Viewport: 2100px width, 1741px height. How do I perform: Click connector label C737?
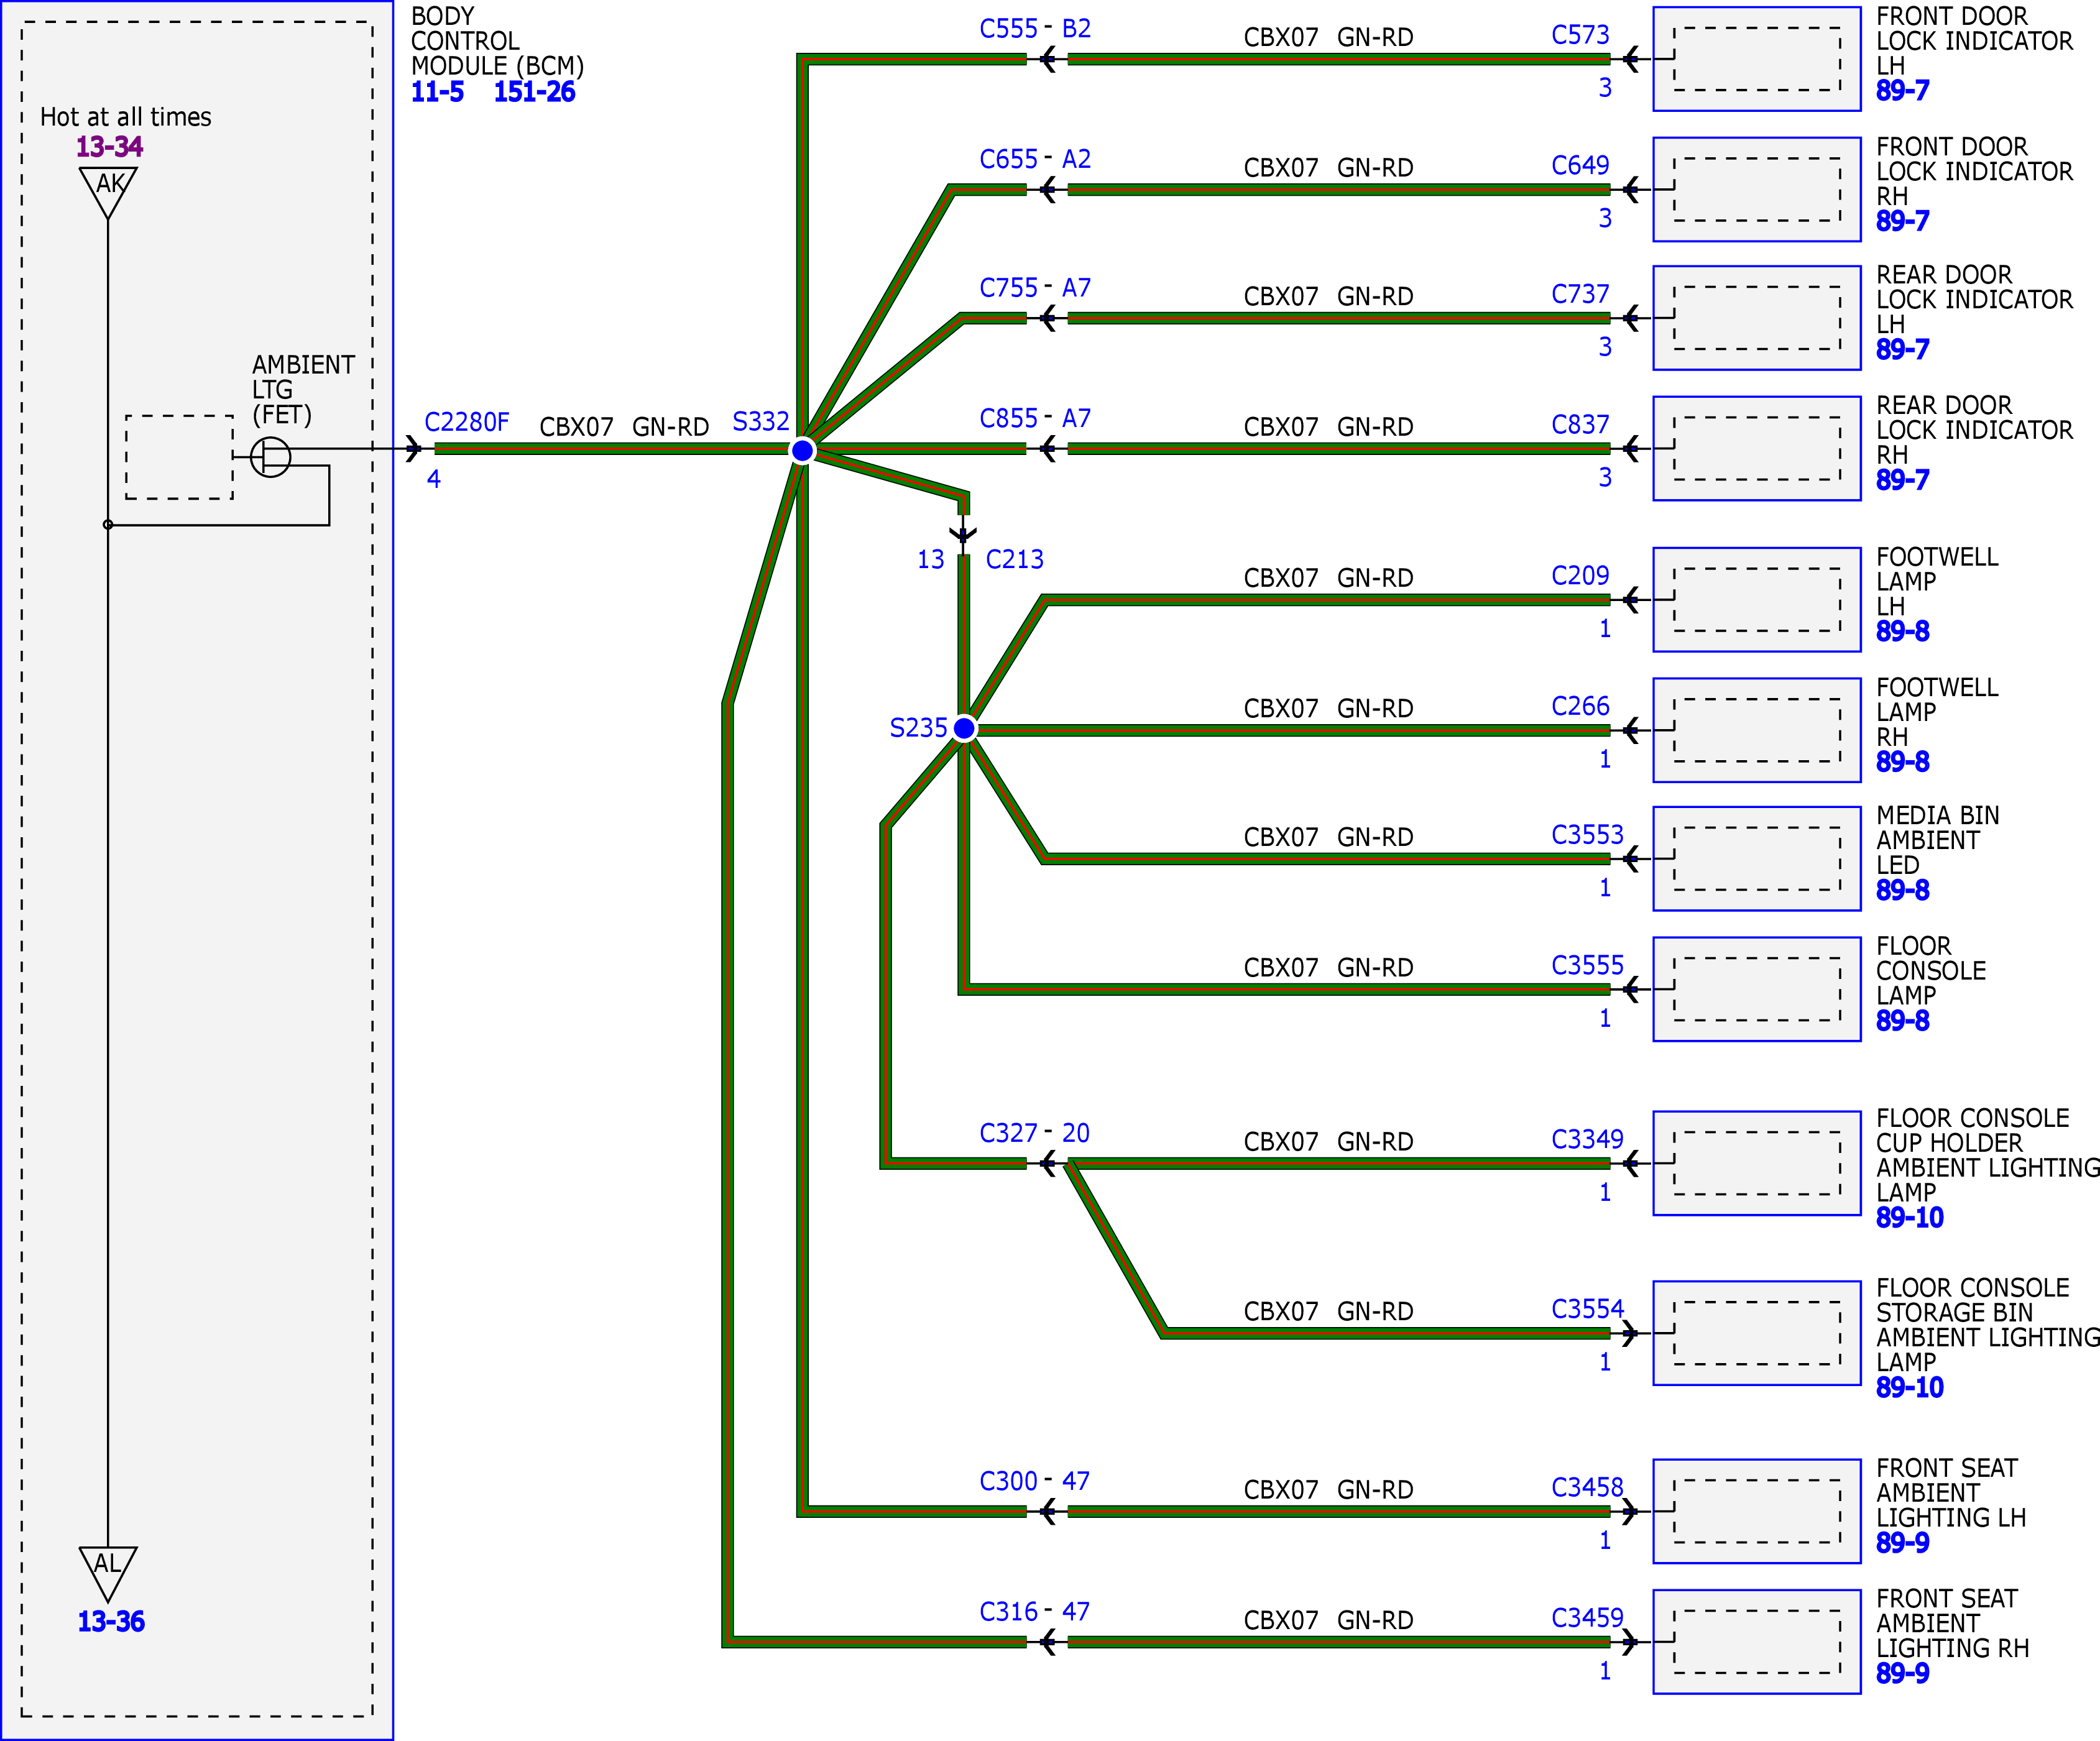click(1580, 294)
